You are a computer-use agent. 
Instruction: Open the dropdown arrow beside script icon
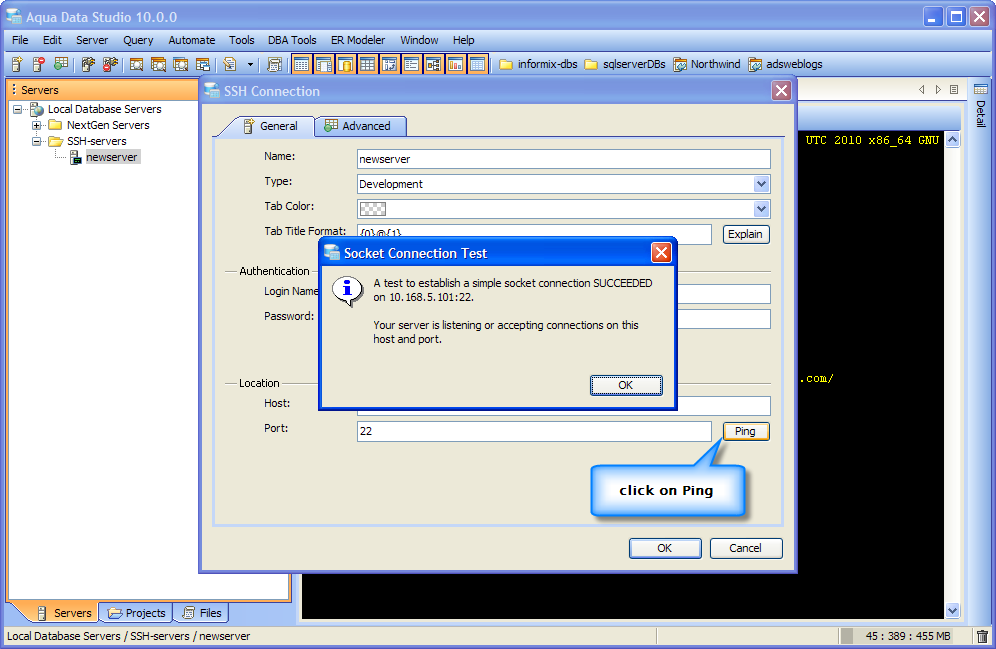[x=250, y=64]
